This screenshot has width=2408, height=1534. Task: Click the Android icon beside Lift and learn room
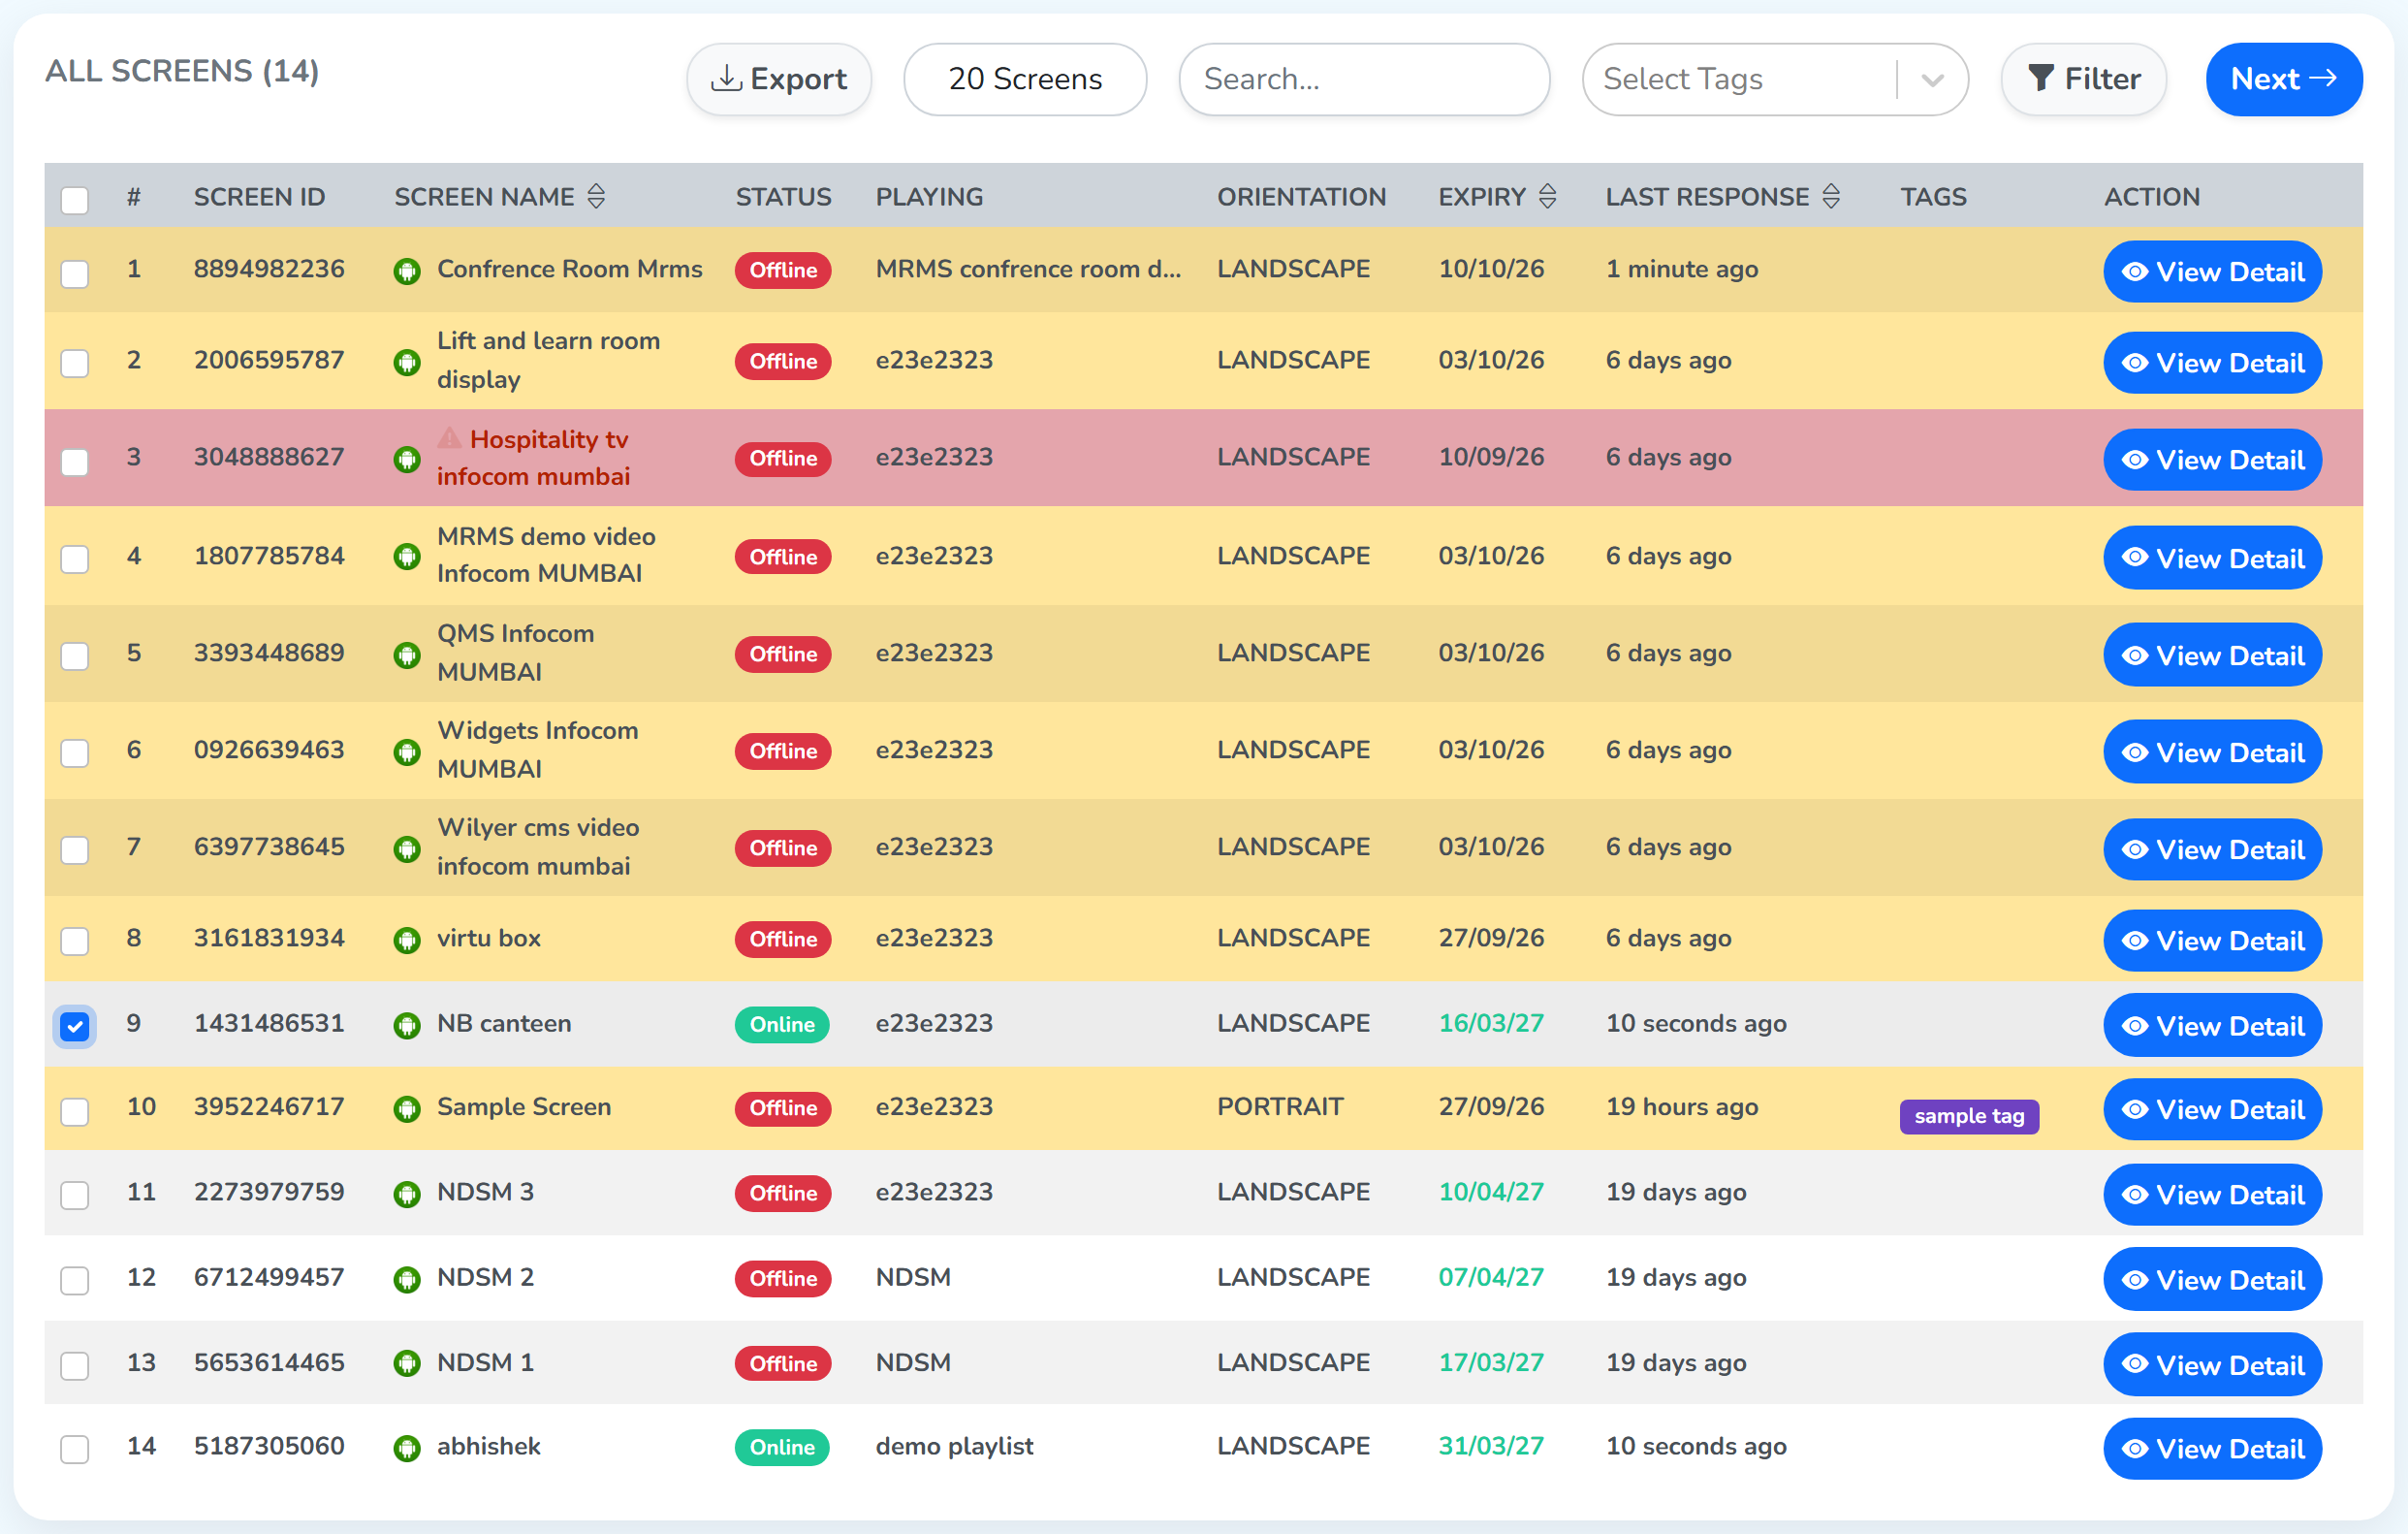click(x=407, y=362)
